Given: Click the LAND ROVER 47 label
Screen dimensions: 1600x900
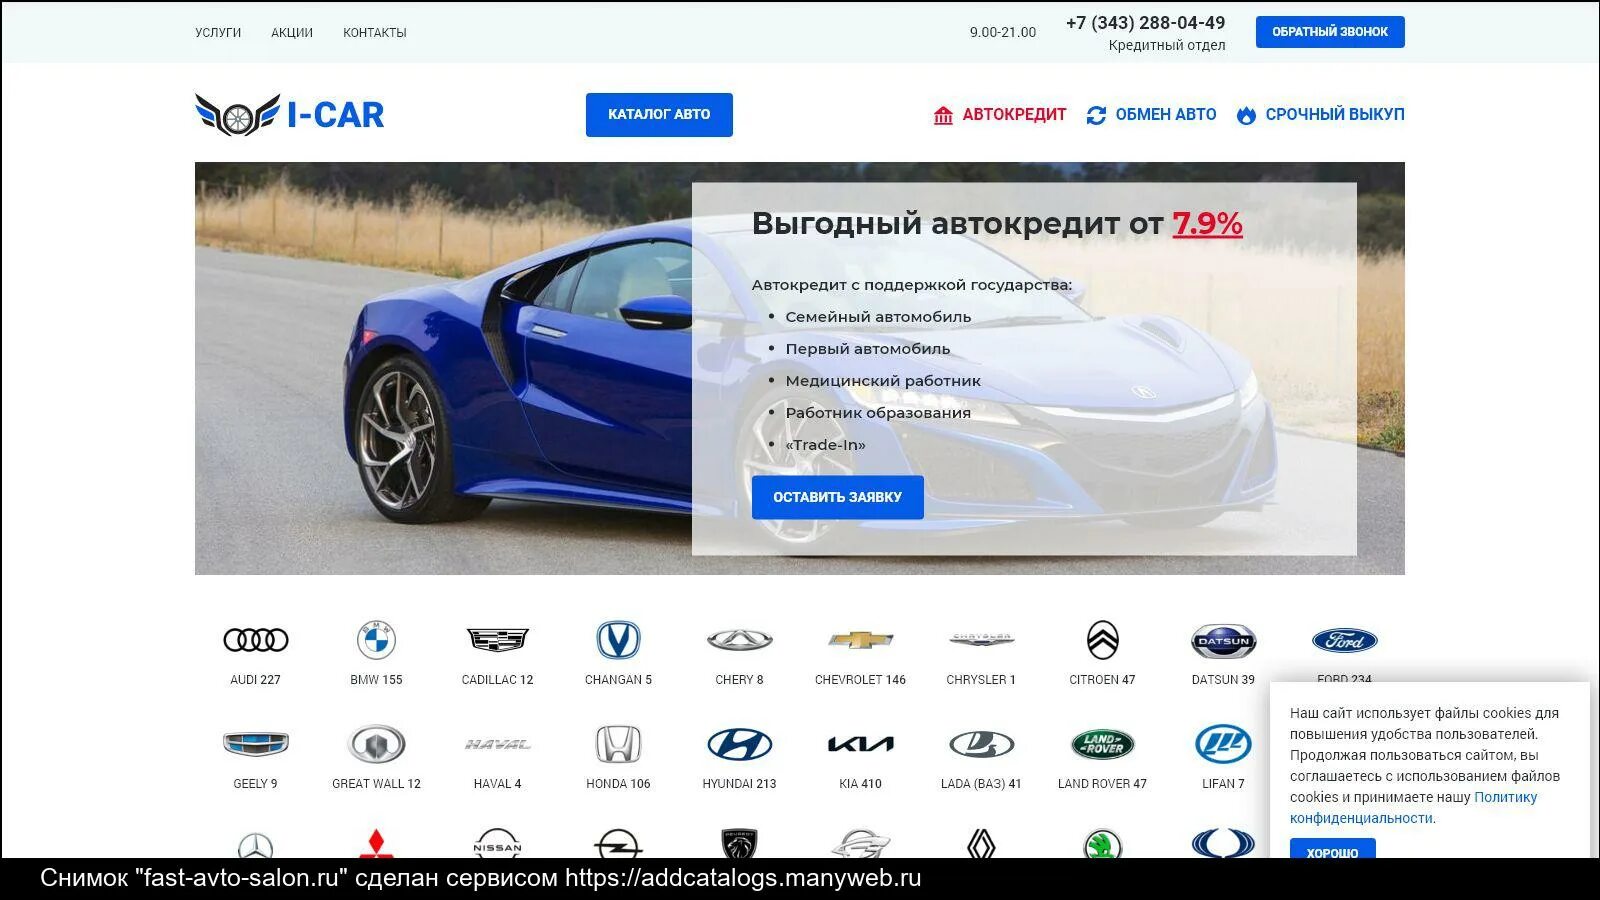Looking at the screenshot, I should pyautogui.click(x=1102, y=784).
